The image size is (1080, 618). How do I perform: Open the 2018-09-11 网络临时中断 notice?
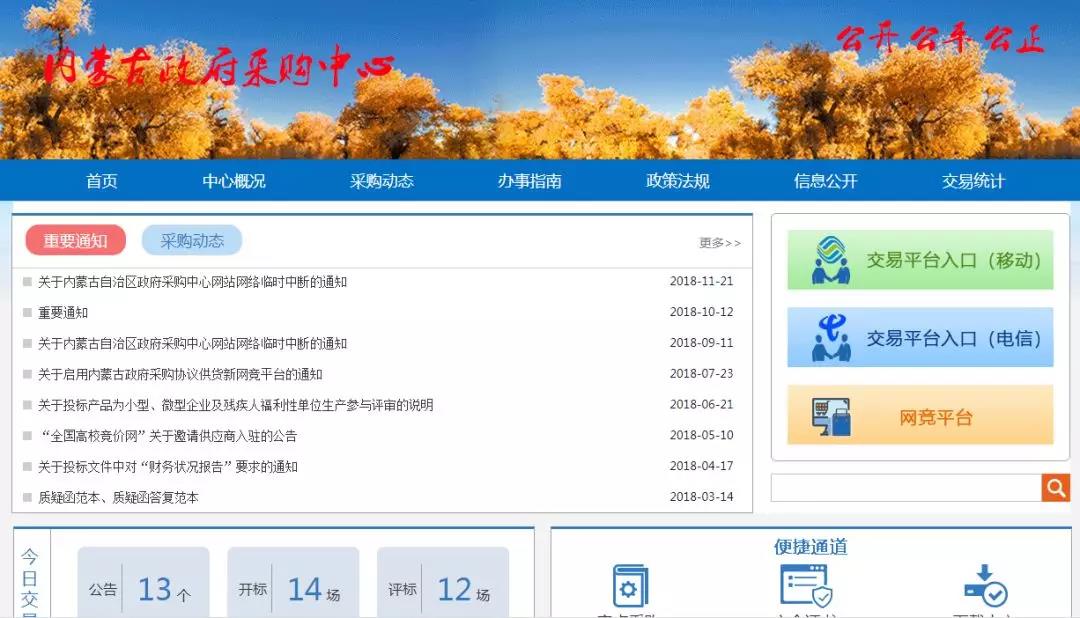[192, 344]
